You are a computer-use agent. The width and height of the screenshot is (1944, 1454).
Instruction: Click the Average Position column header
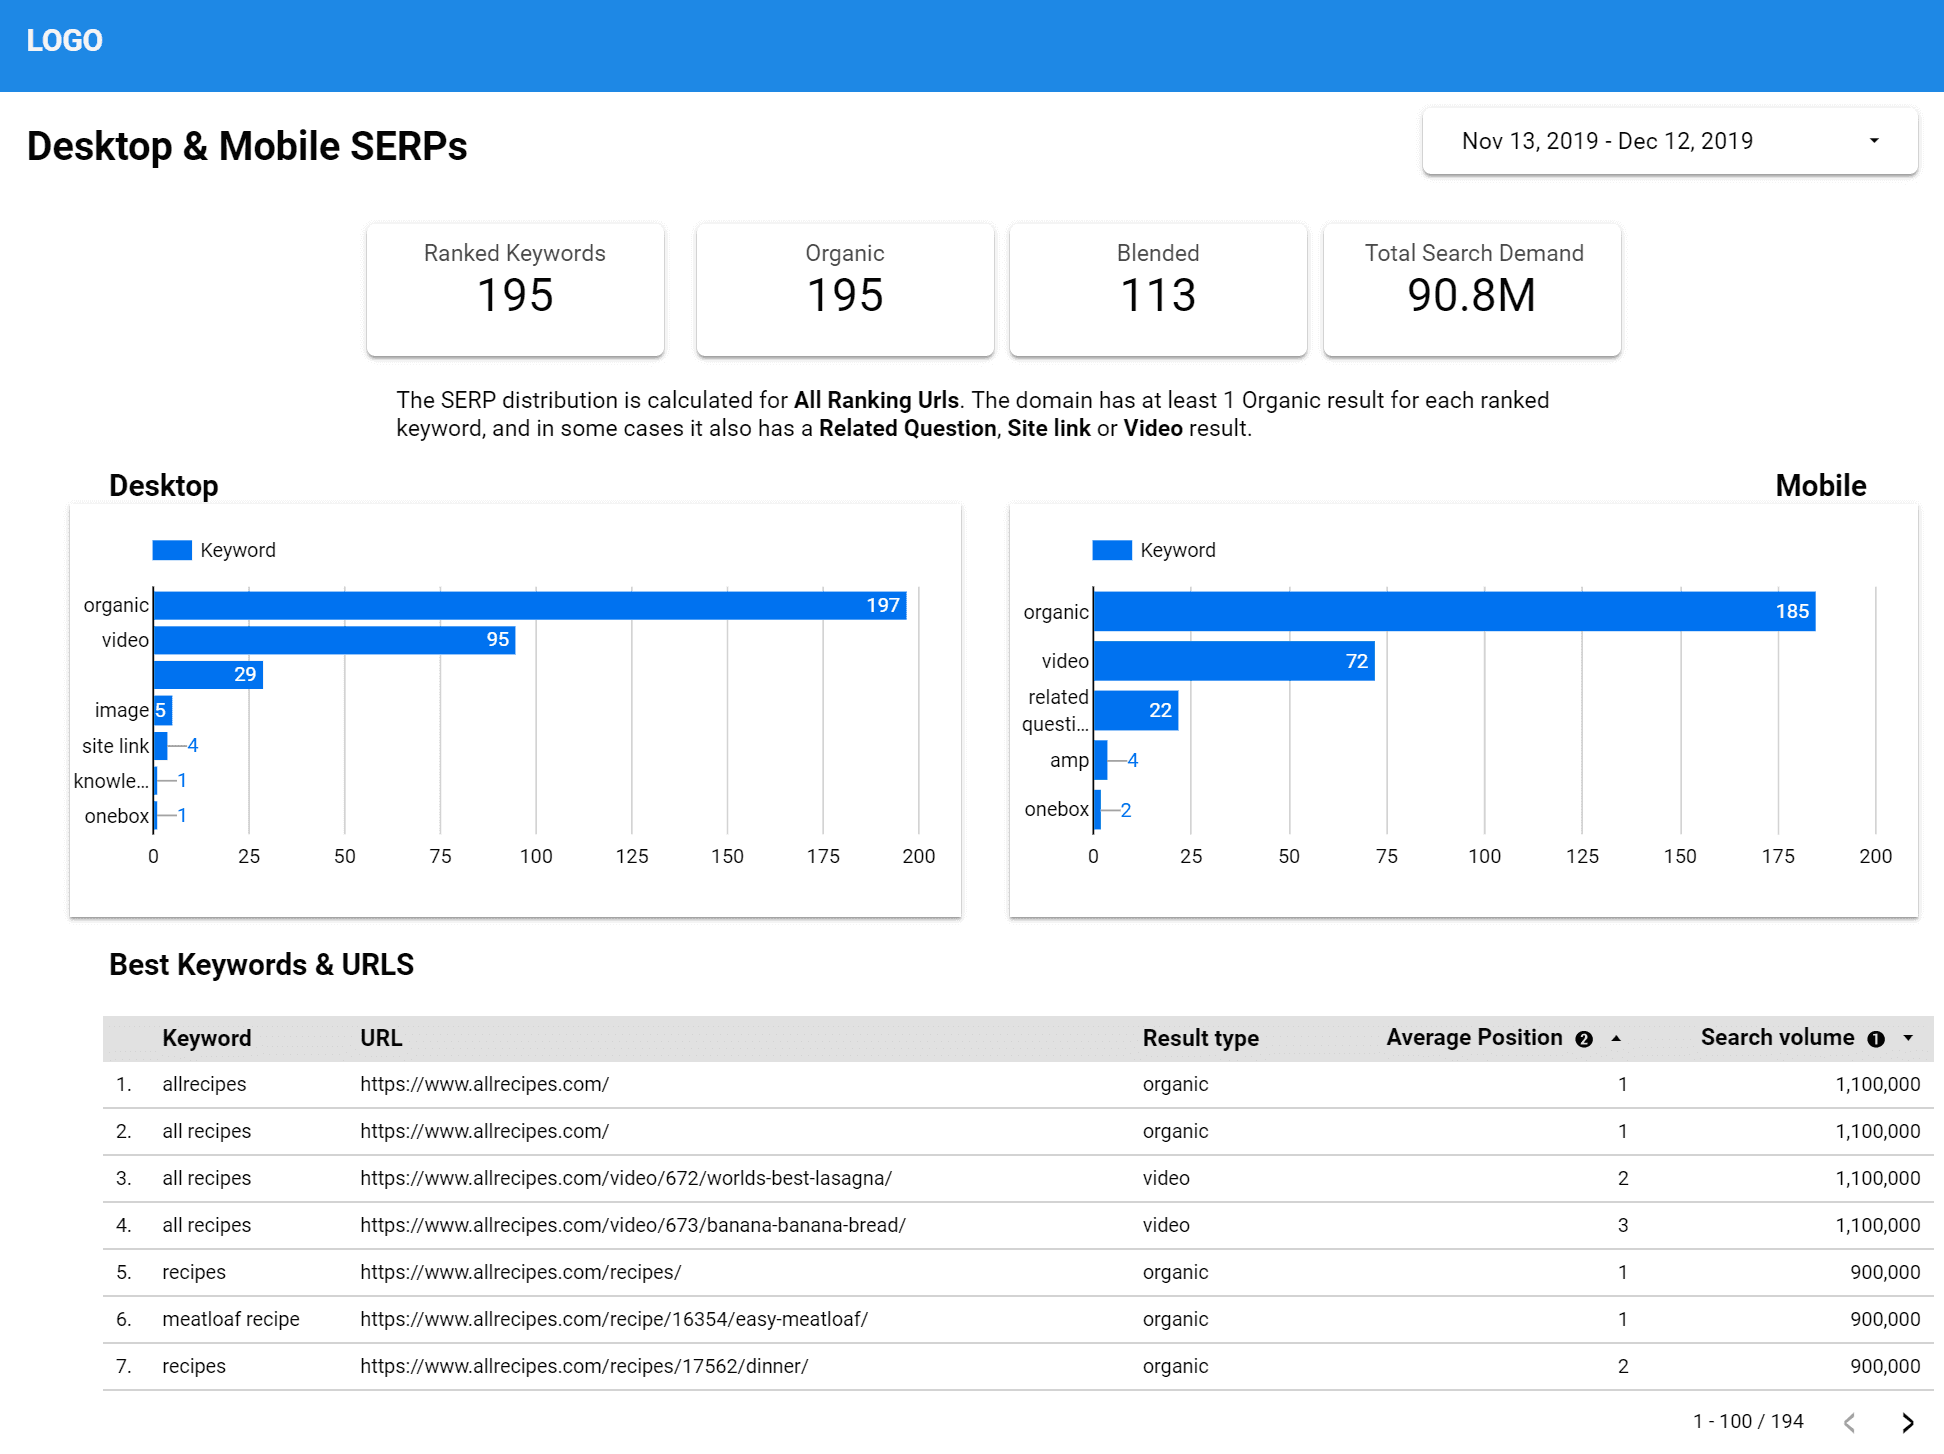tap(1474, 1038)
